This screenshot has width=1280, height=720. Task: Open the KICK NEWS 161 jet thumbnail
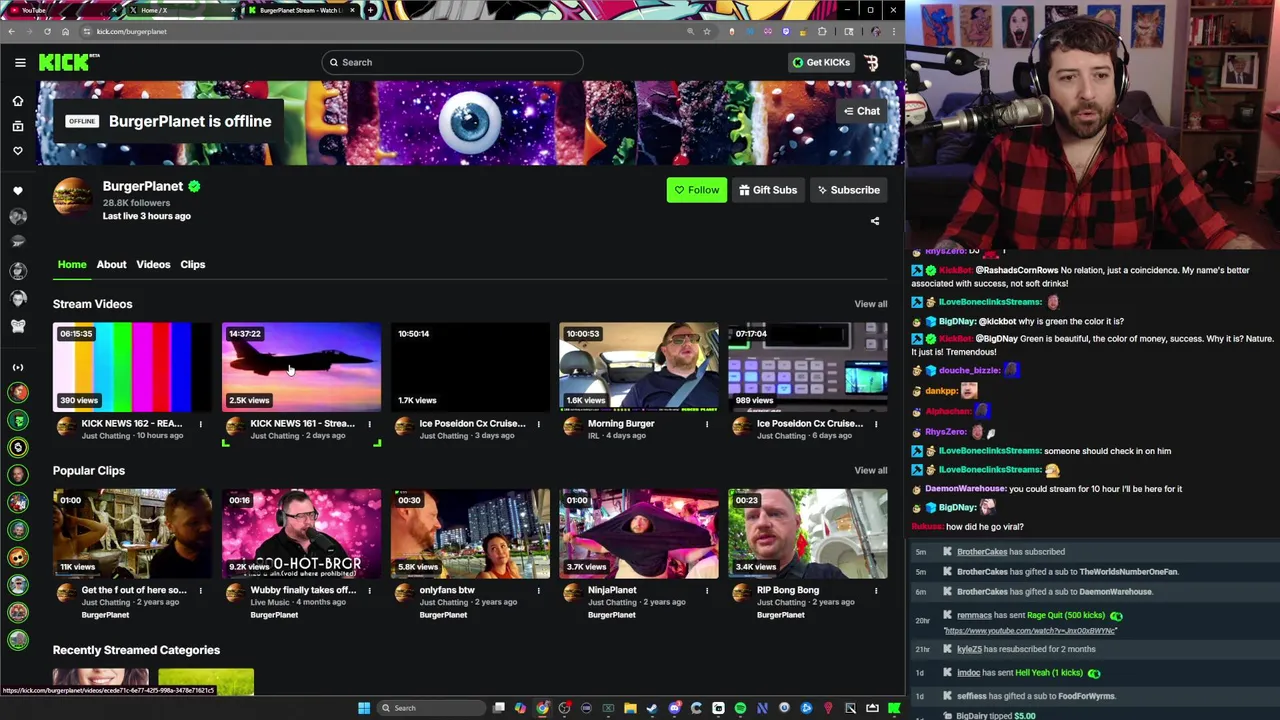pos(301,367)
